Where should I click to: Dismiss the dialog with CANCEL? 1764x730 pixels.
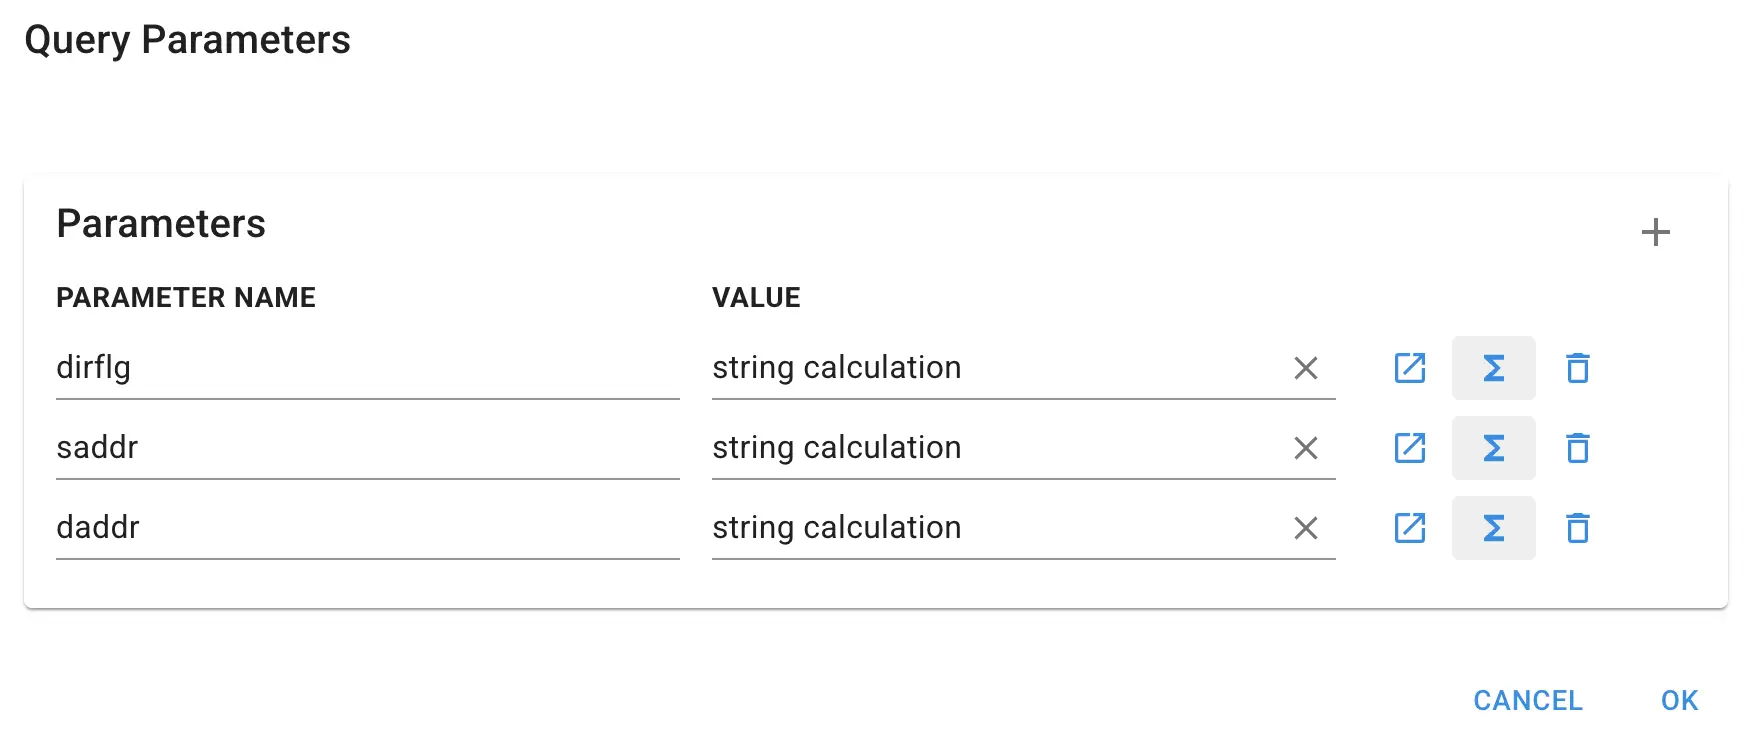click(1527, 700)
